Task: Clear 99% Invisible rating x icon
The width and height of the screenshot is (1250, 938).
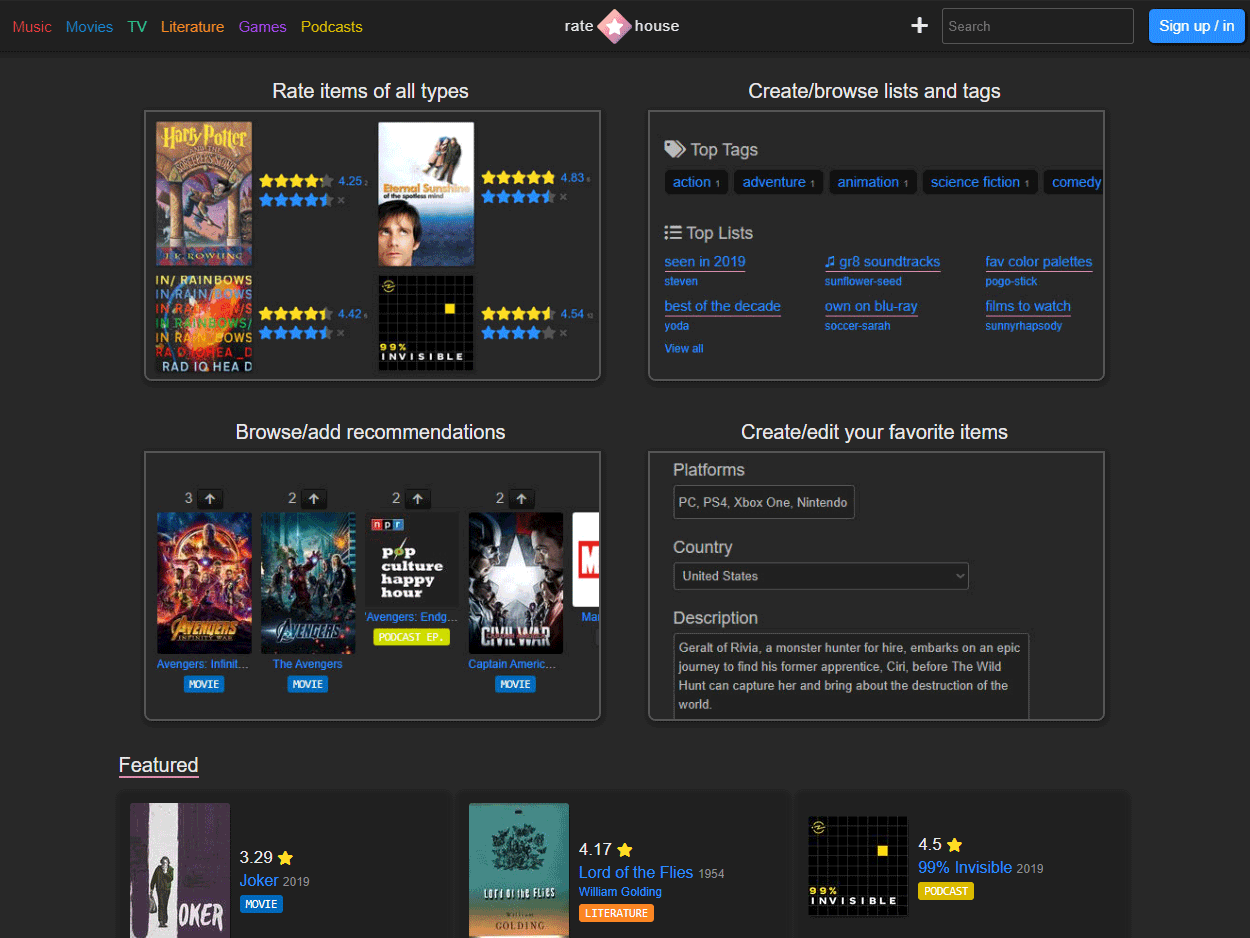Action: [x=563, y=333]
